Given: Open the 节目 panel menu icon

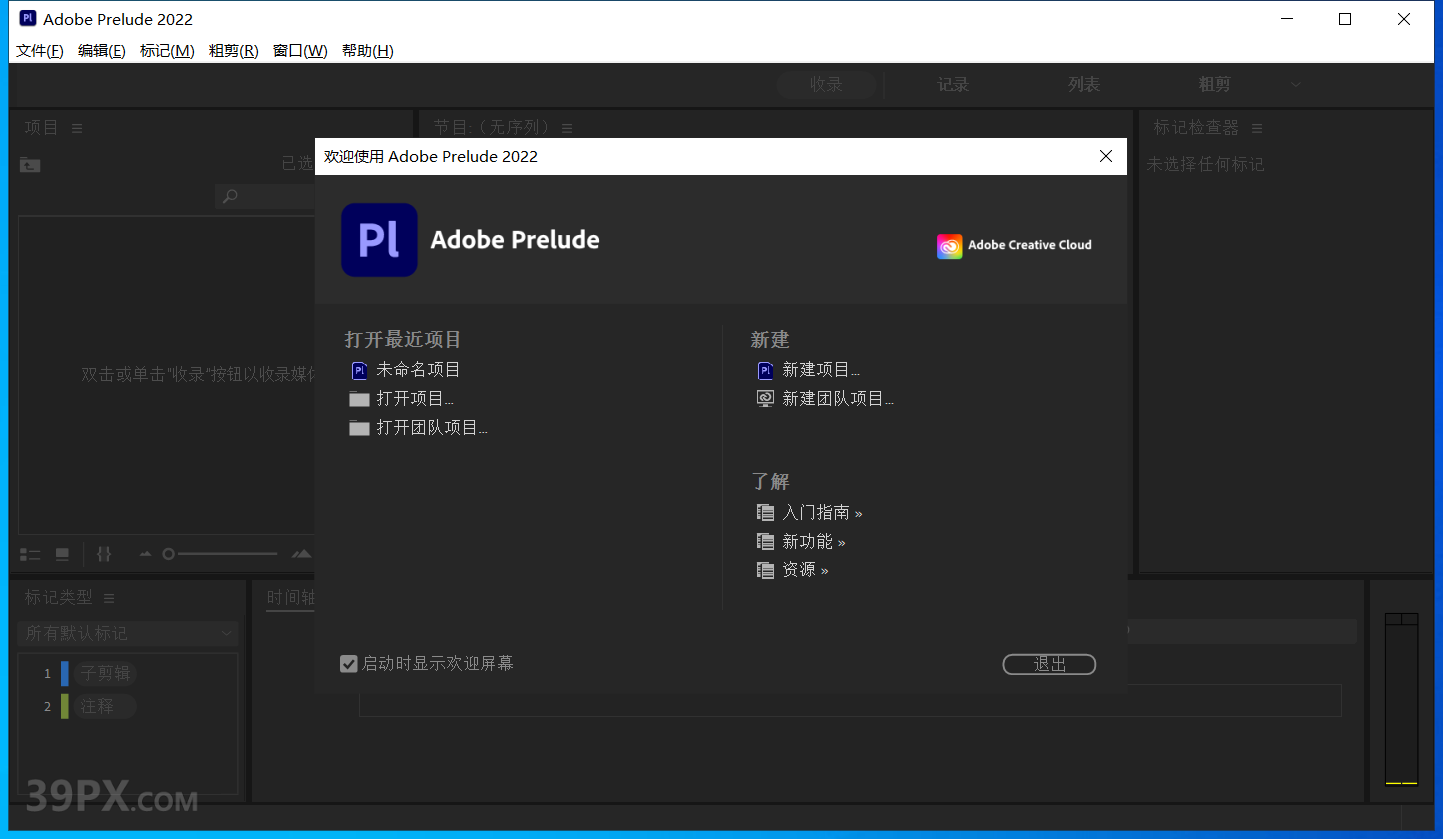Looking at the screenshot, I should pos(567,128).
